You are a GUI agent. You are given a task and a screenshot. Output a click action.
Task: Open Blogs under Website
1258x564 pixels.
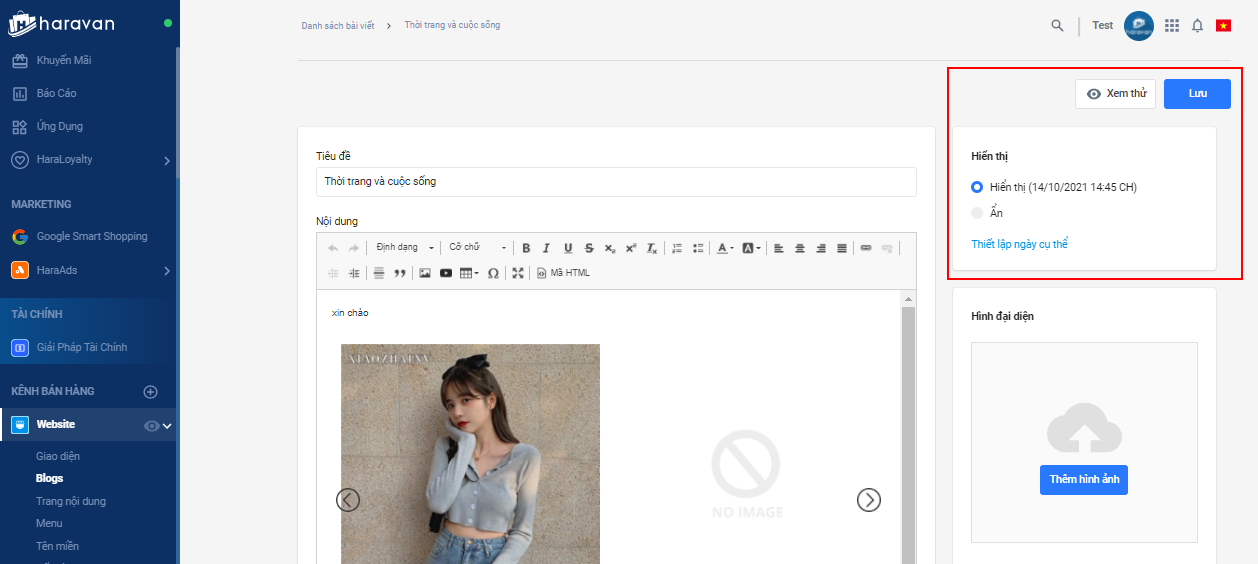[50, 478]
